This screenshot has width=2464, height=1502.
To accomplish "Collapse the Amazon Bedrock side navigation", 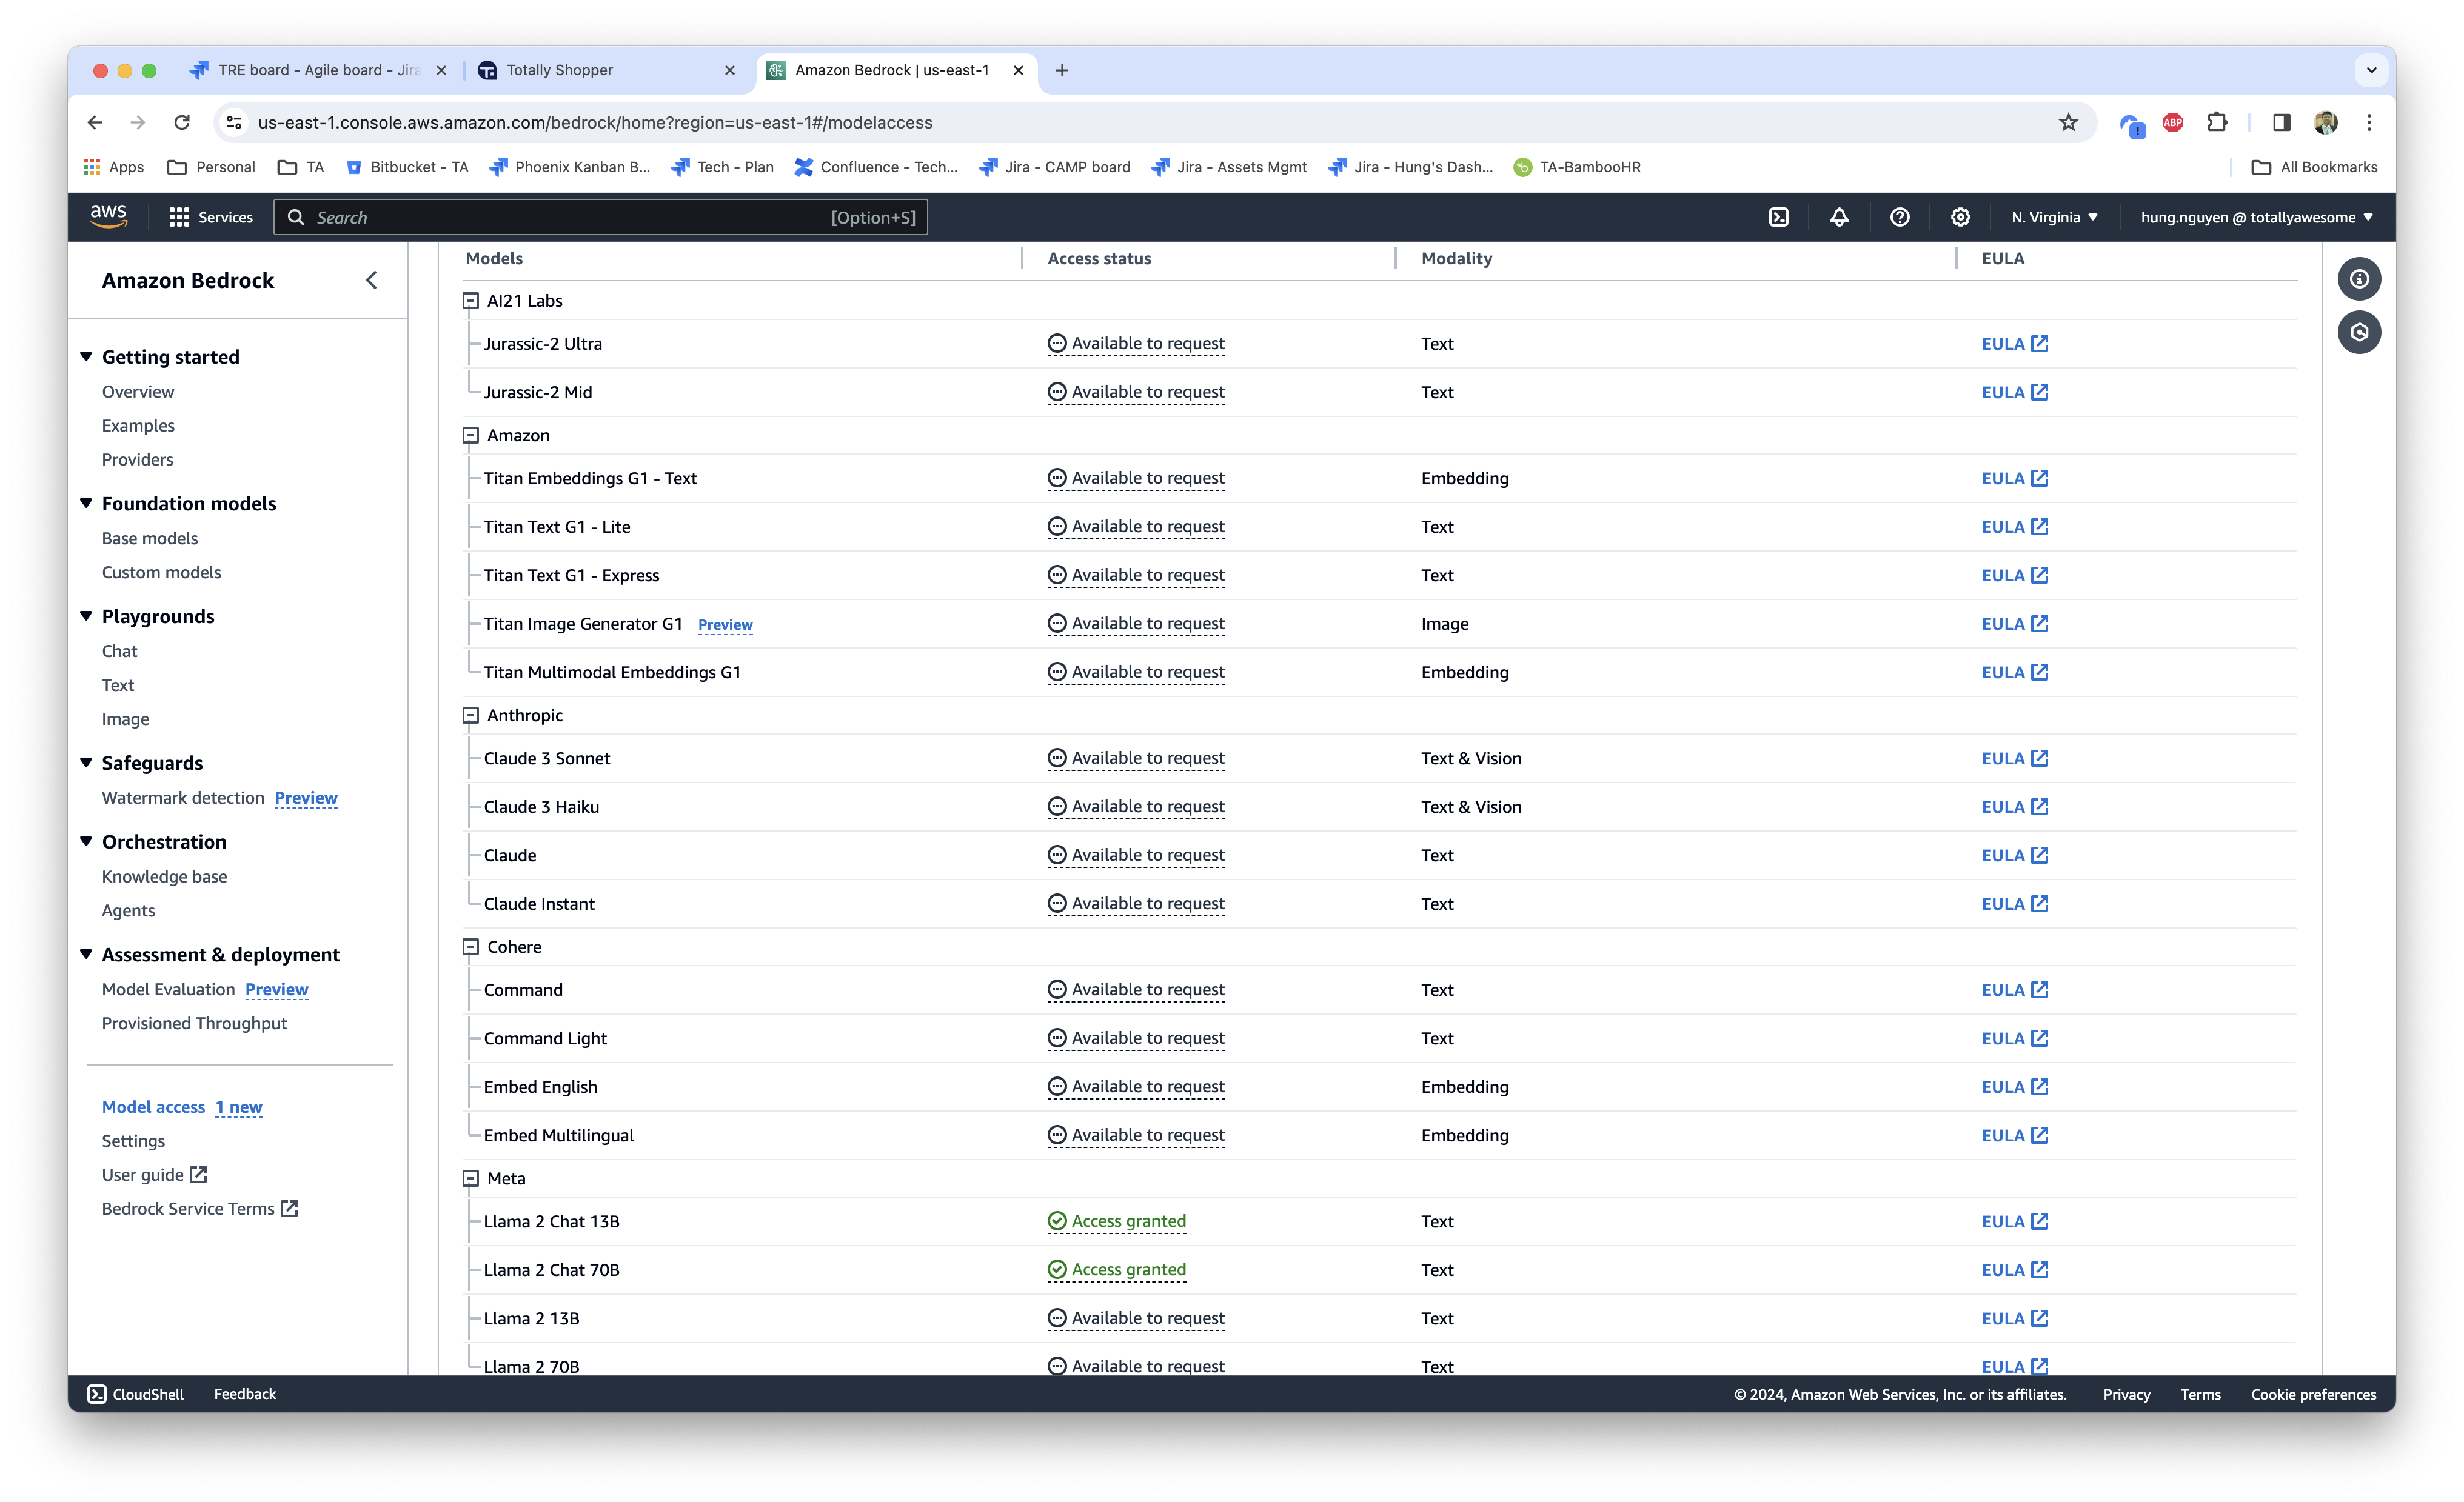I will pyautogui.click(x=371, y=280).
